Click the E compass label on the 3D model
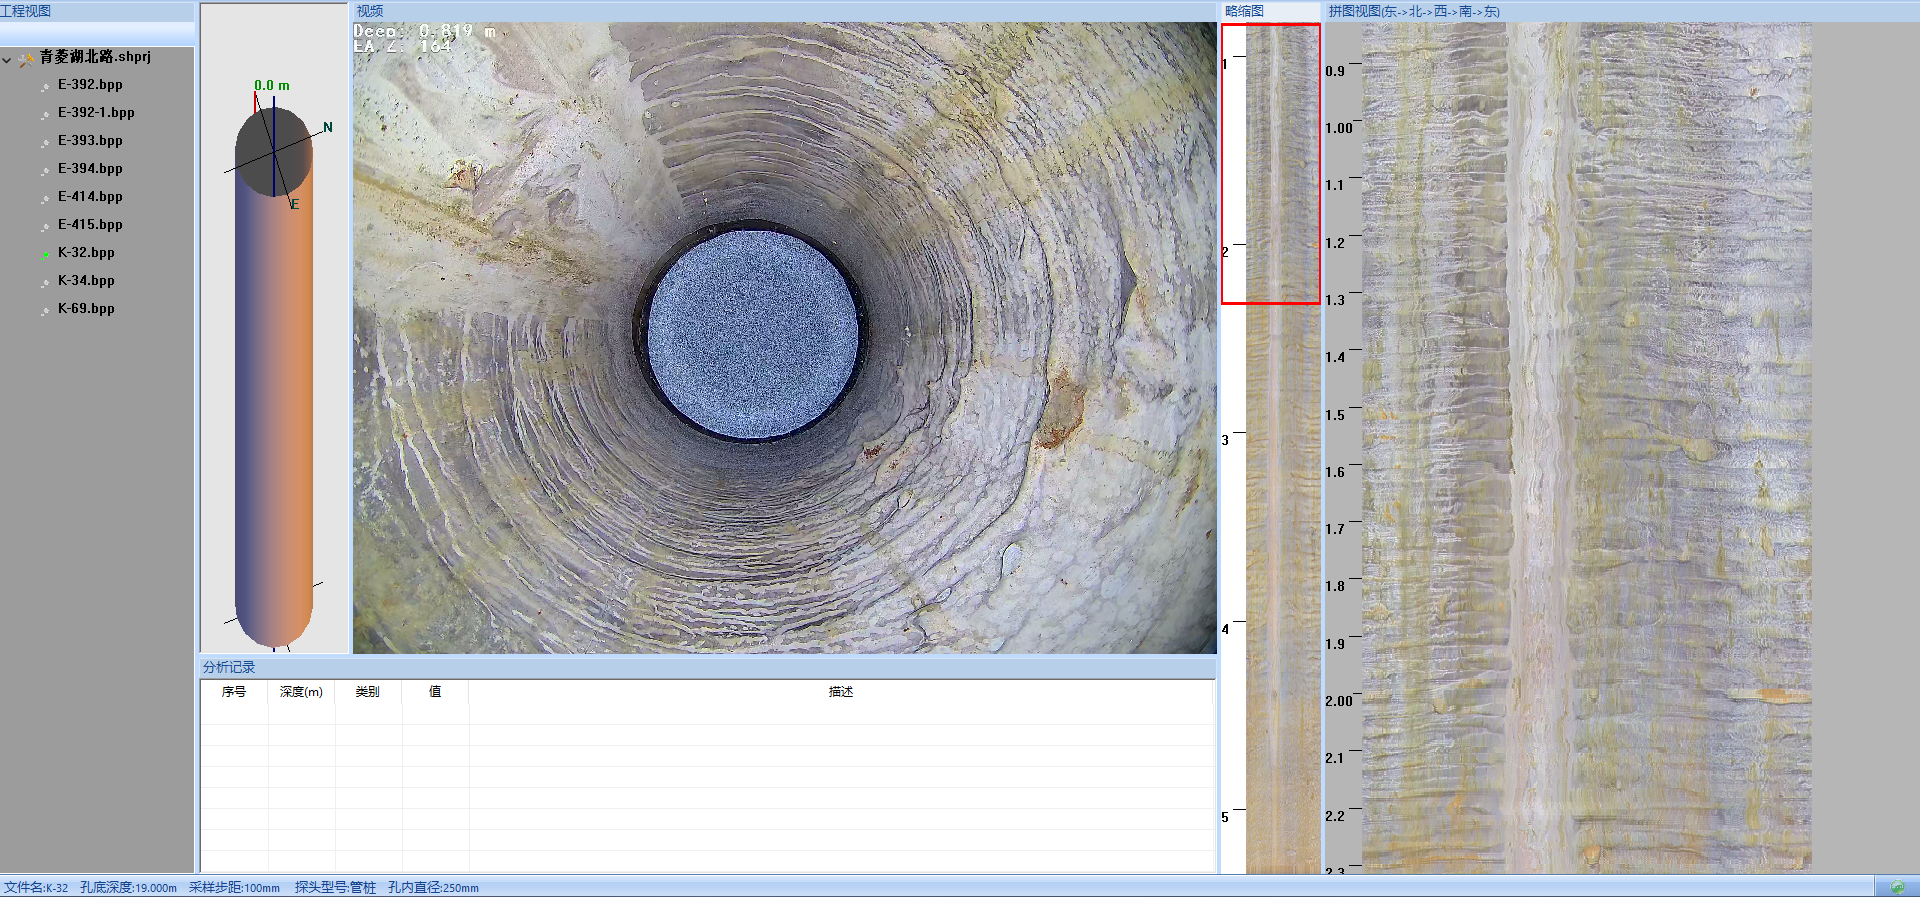Viewport: 1920px width, 897px height. [295, 204]
